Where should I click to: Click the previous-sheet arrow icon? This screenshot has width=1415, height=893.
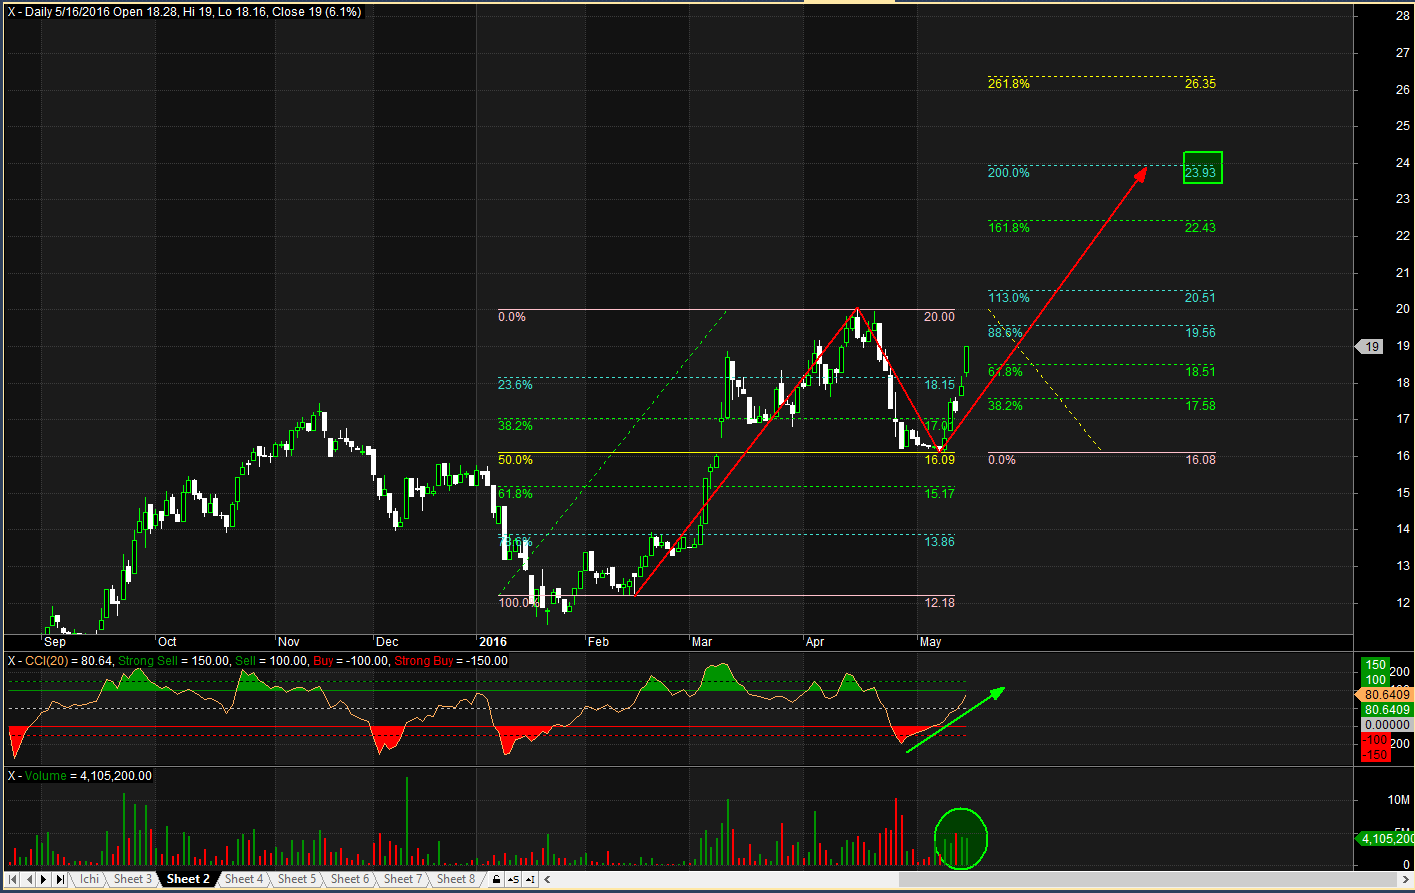(29, 879)
